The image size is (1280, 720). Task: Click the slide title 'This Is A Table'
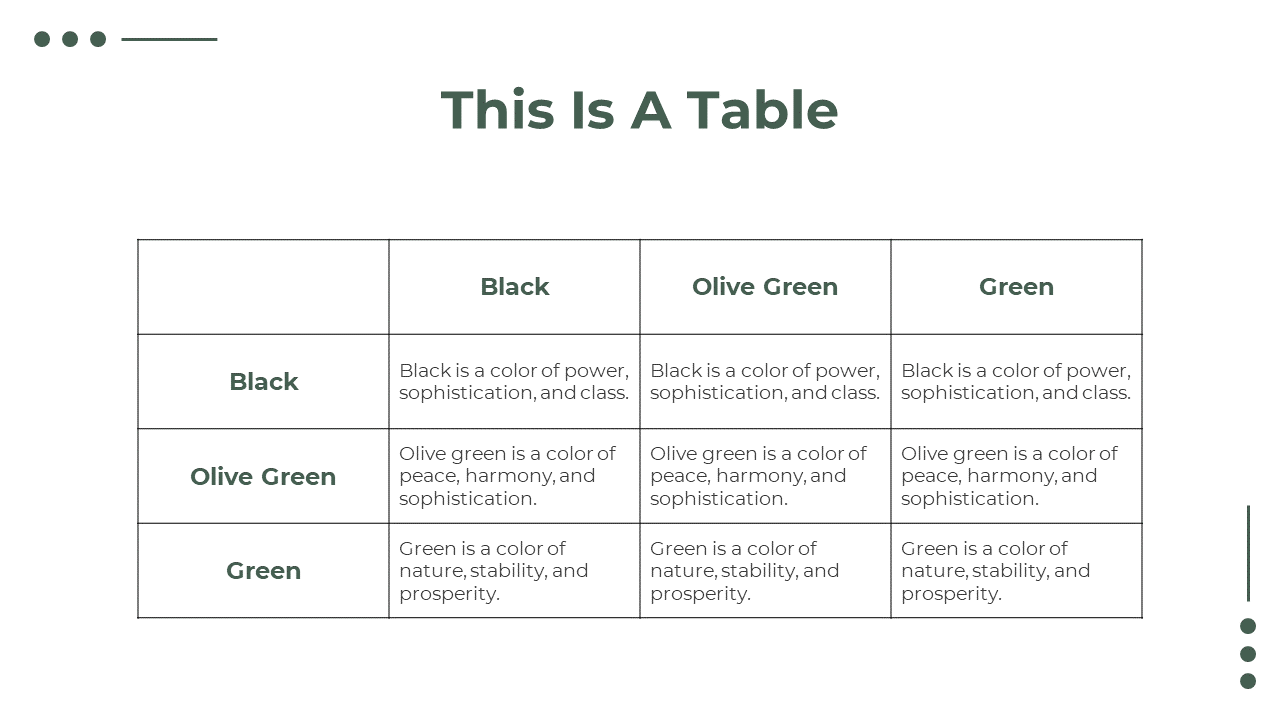coord(639,109)
